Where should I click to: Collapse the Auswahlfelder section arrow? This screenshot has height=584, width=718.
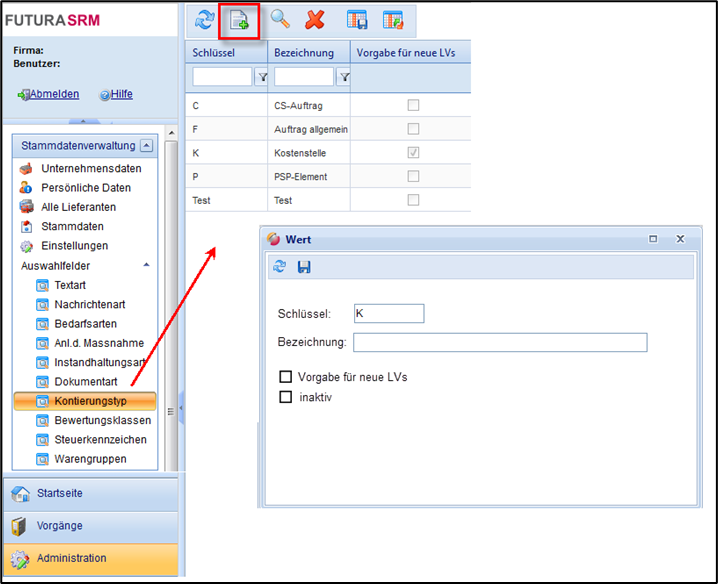pos(147,265)
